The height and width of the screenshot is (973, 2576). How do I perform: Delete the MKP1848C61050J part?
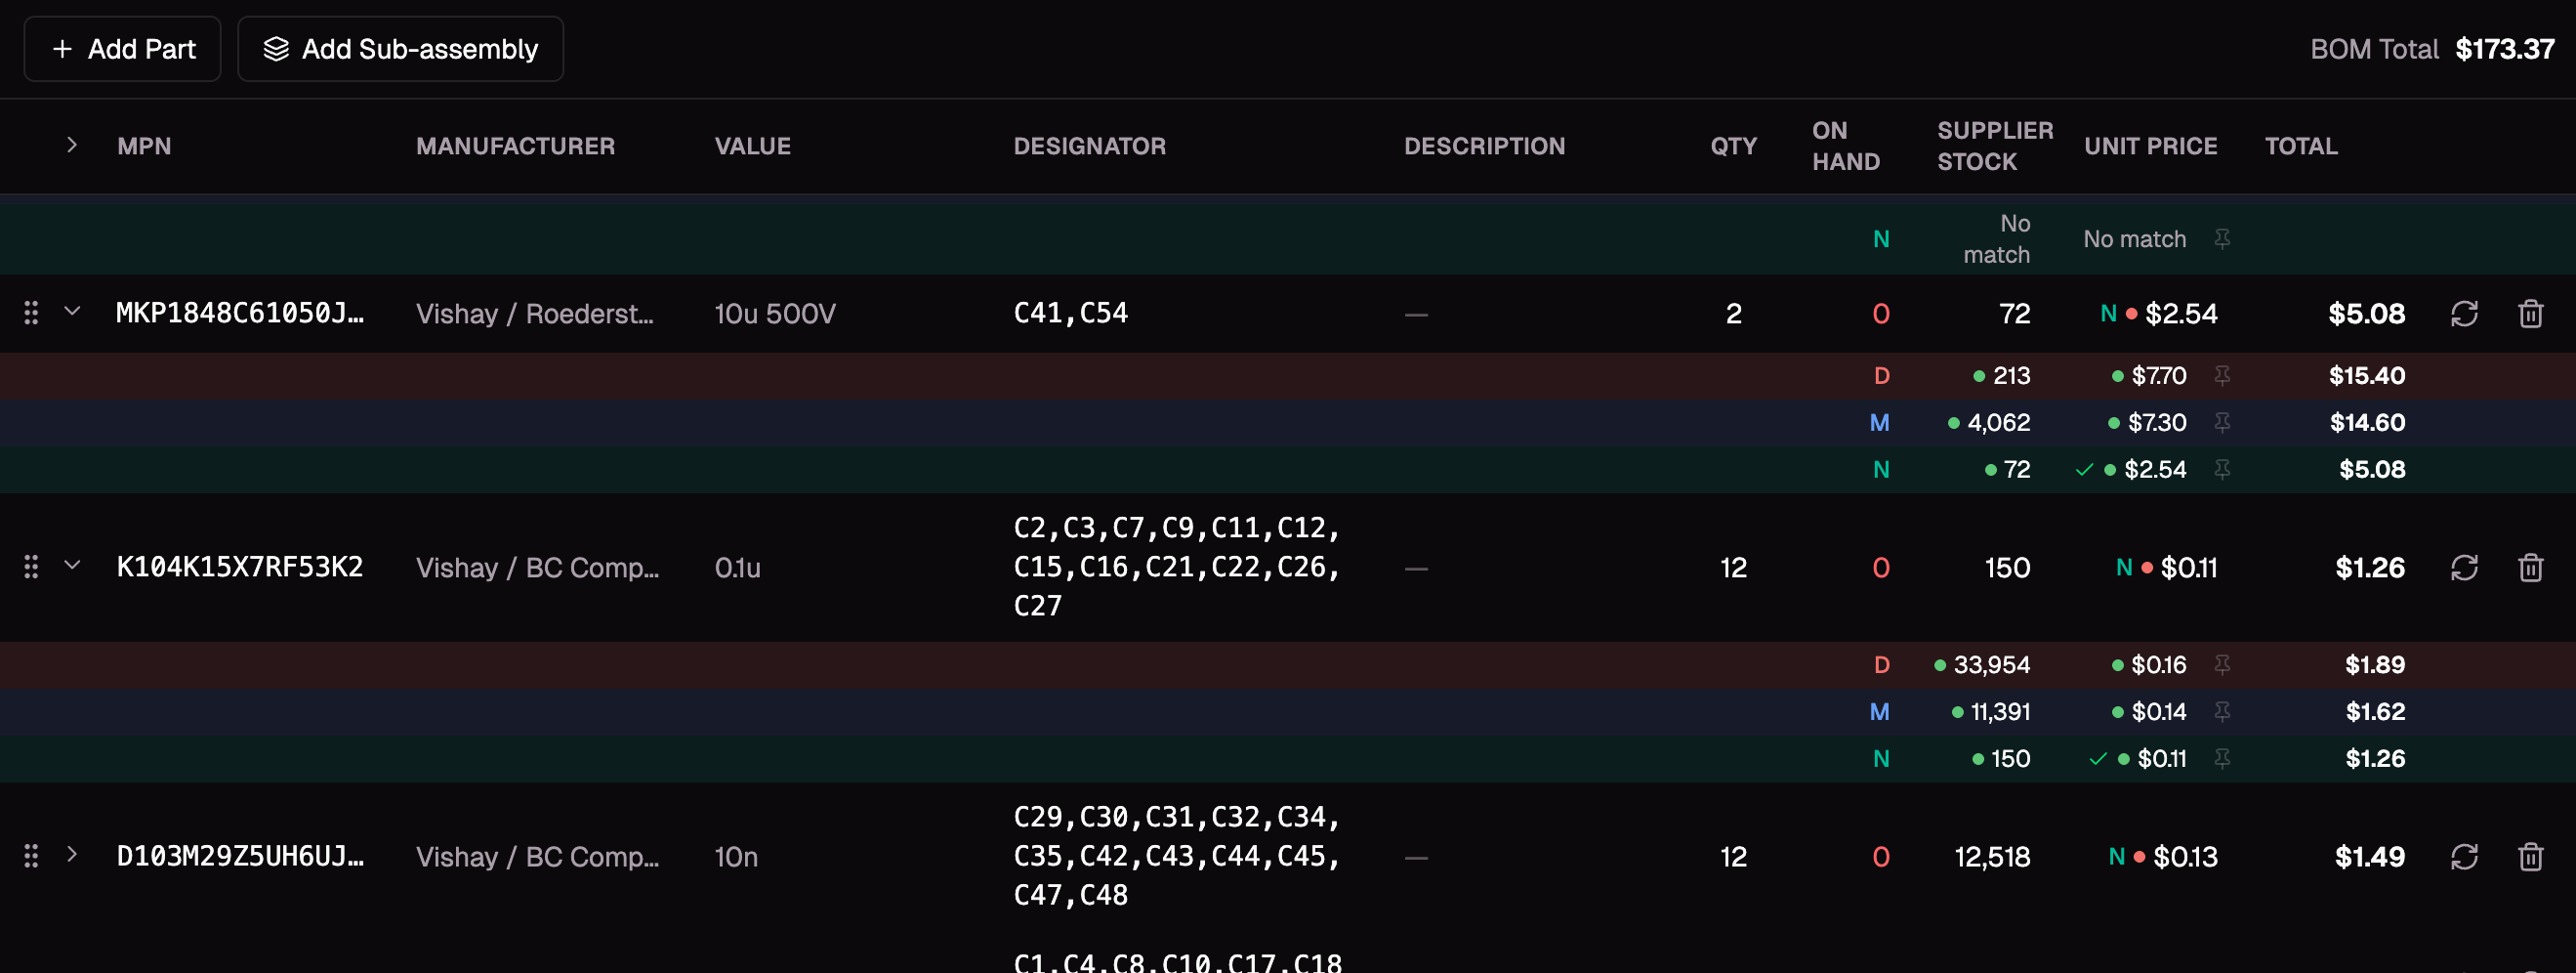[x=2532, y=313]
